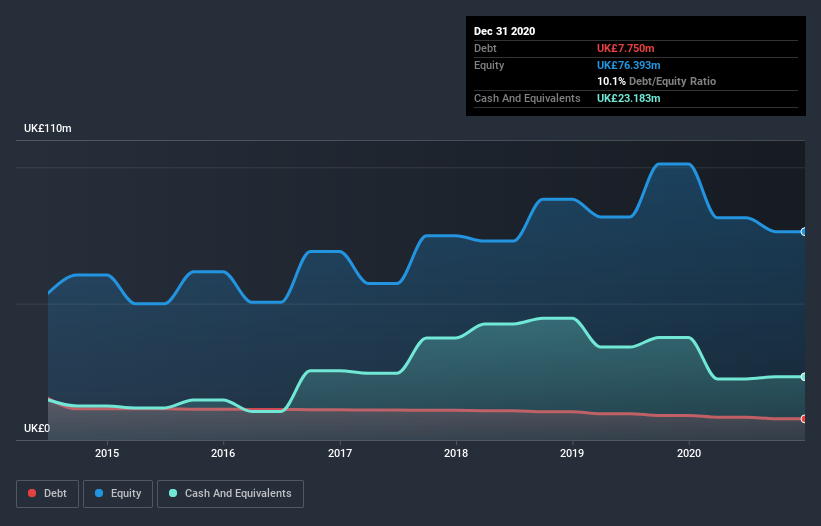Click the UK£7.750m debt value
Screen dimensions: 821x526
coord(626,48)
